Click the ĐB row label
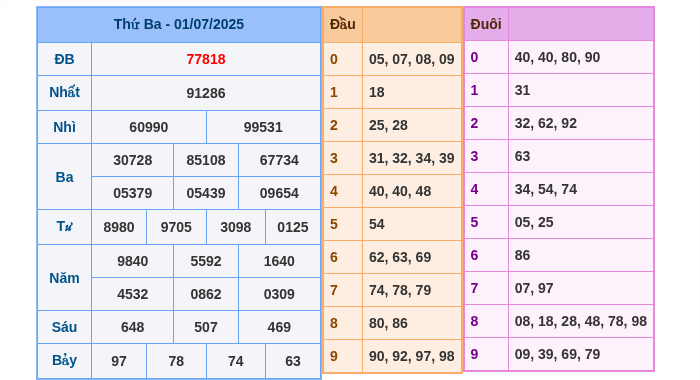The image size is (700, 380). tap(64, 59)
